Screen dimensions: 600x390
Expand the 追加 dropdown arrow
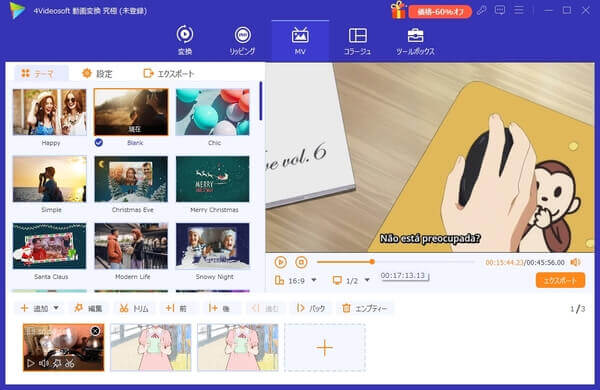[x=56, y=308]
